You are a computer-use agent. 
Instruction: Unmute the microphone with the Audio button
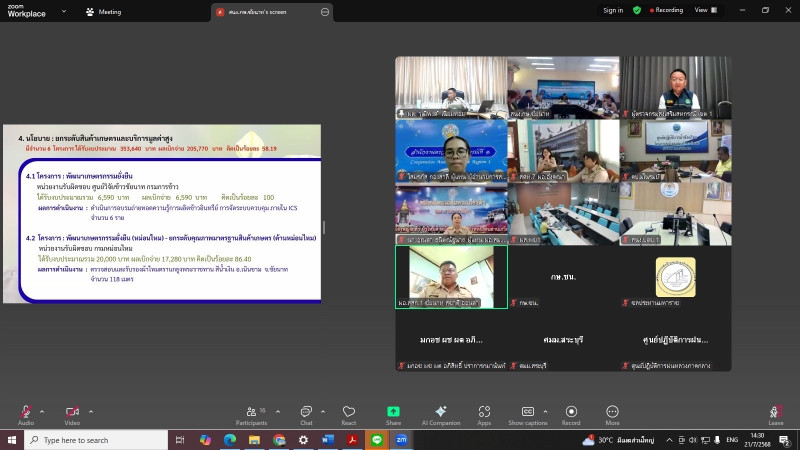click(25, 414)
